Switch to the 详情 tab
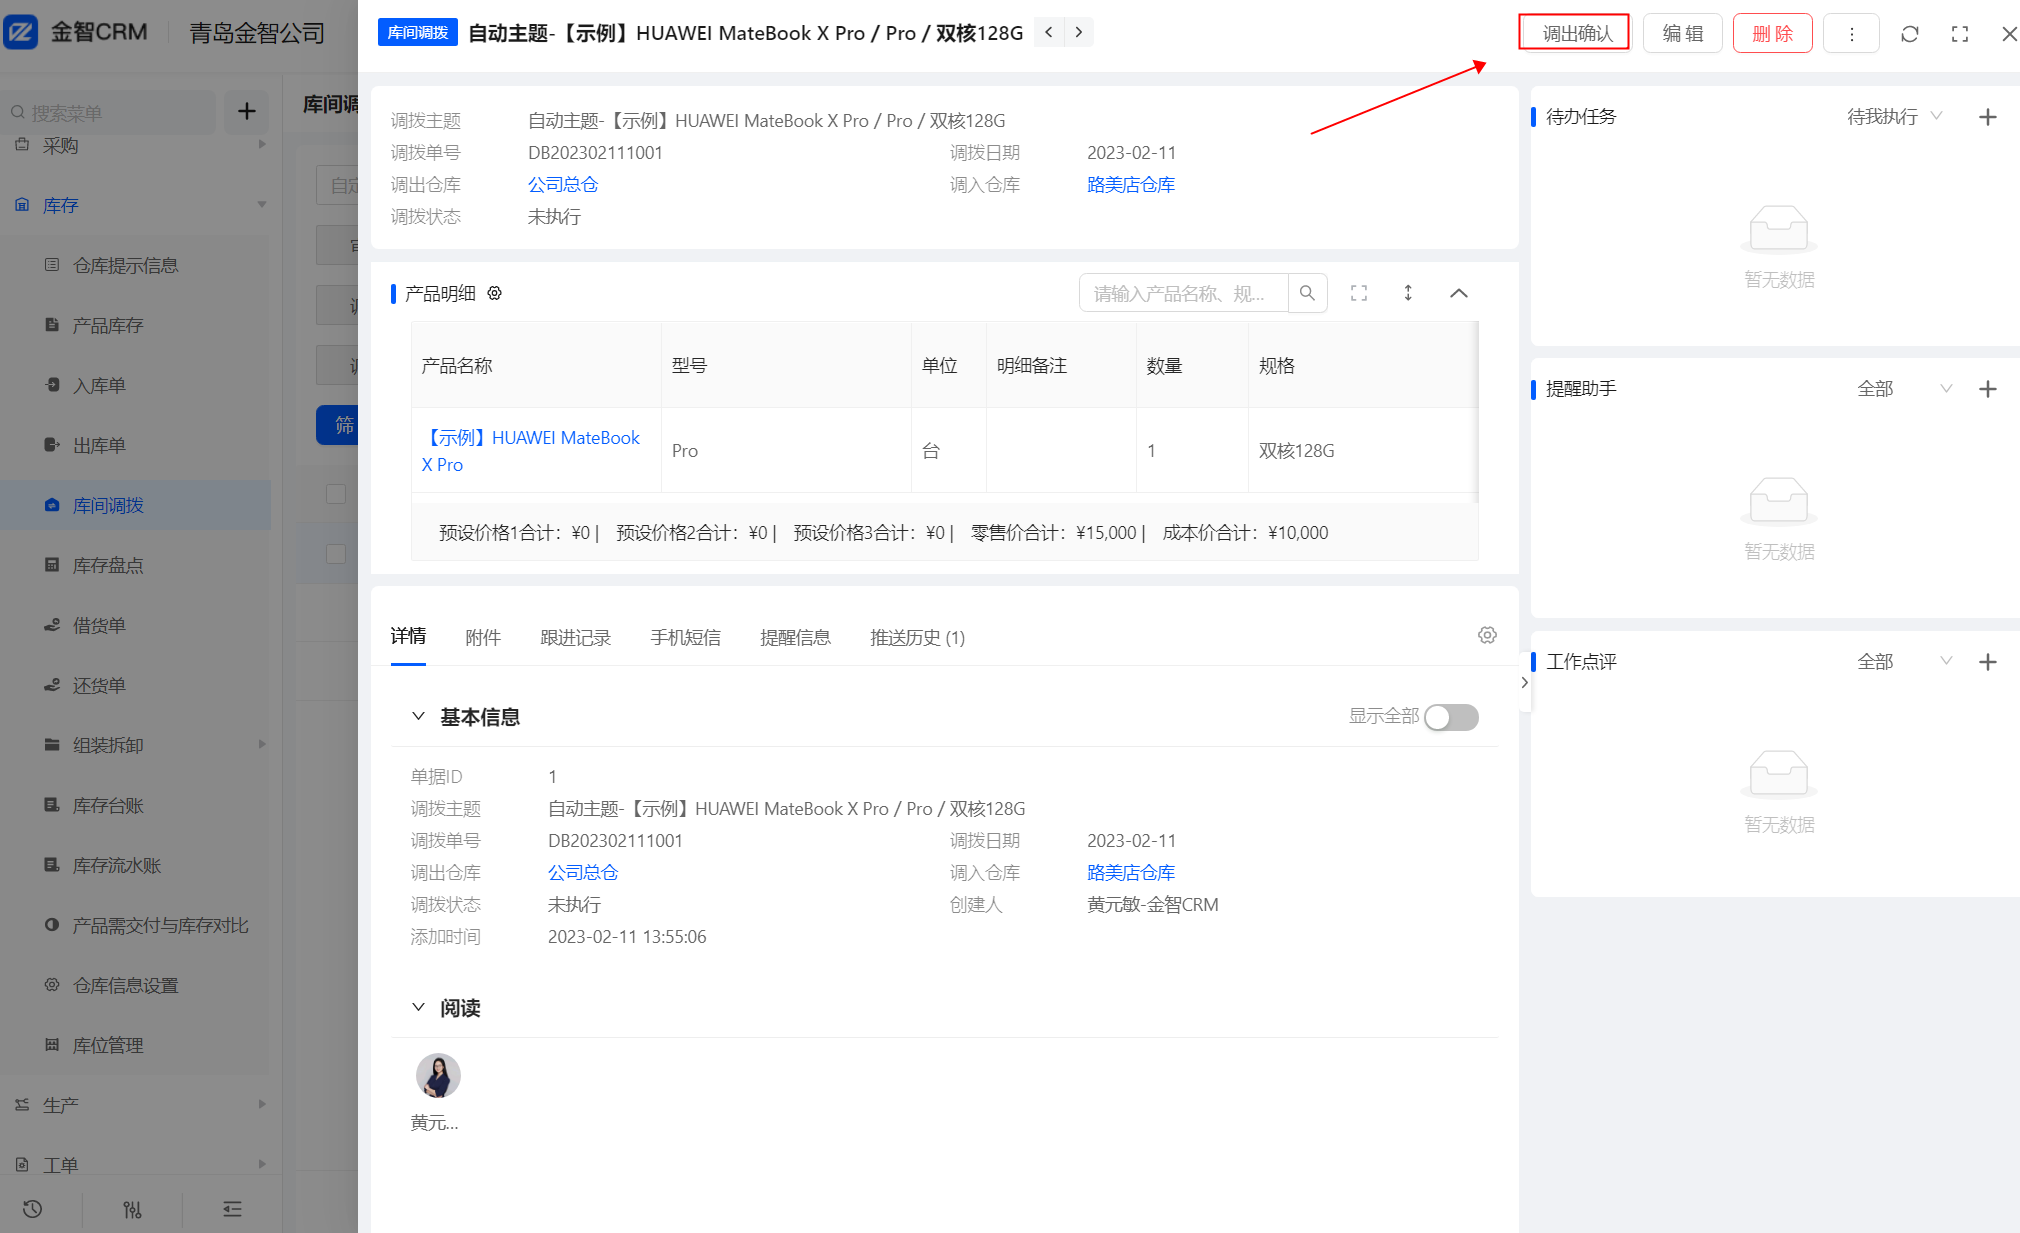This screenshot has width=2020, height=1233. tap(408, 636)
